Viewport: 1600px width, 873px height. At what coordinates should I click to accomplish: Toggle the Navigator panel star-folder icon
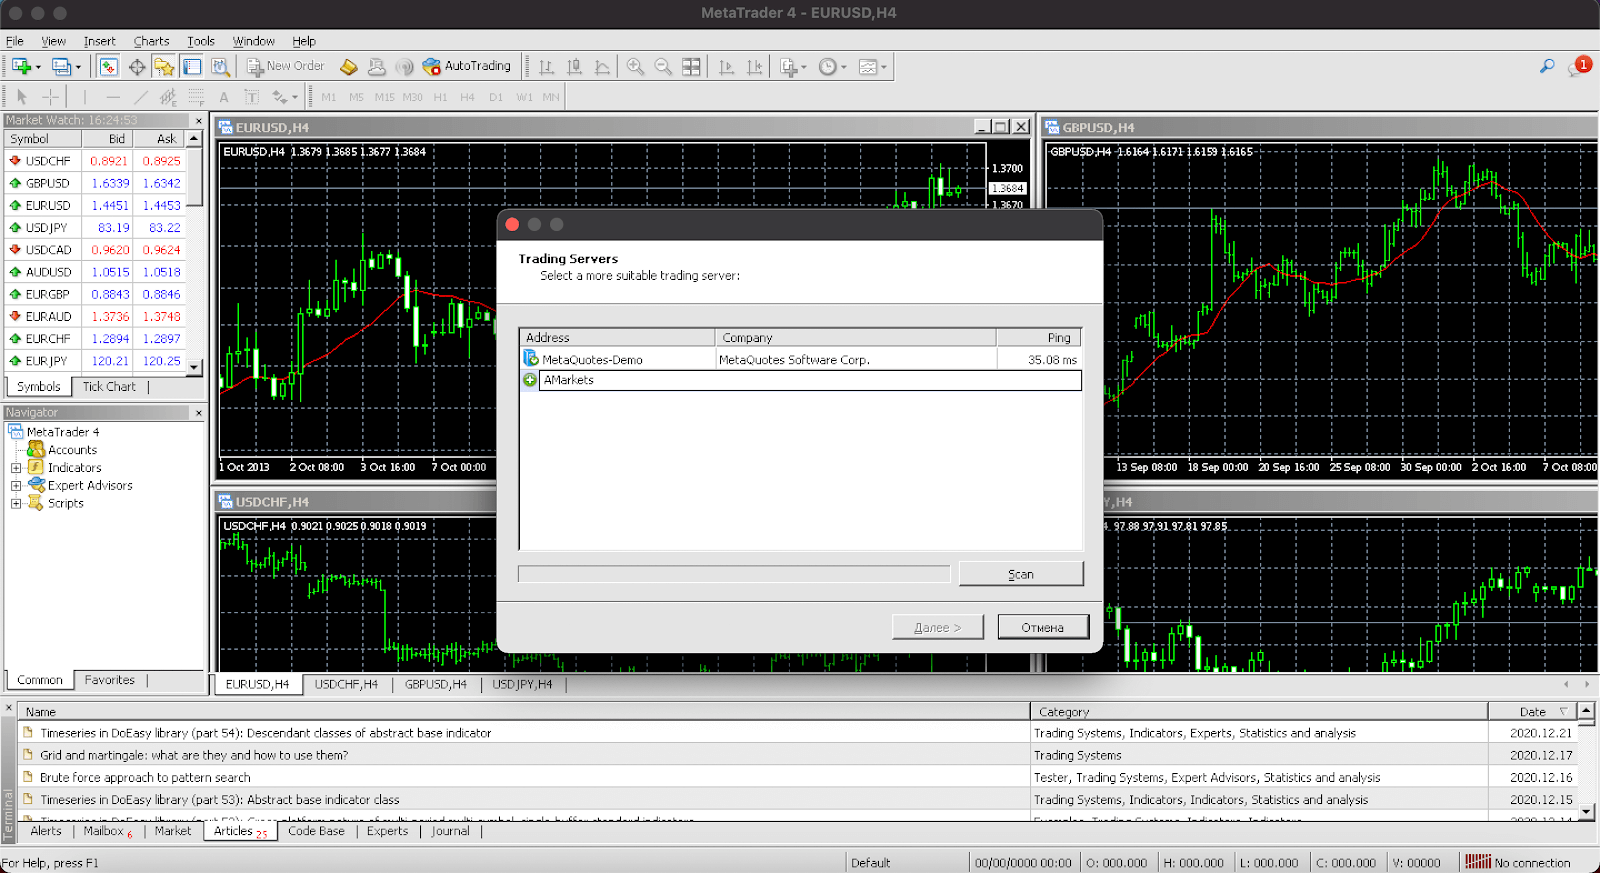click(164, 66)
